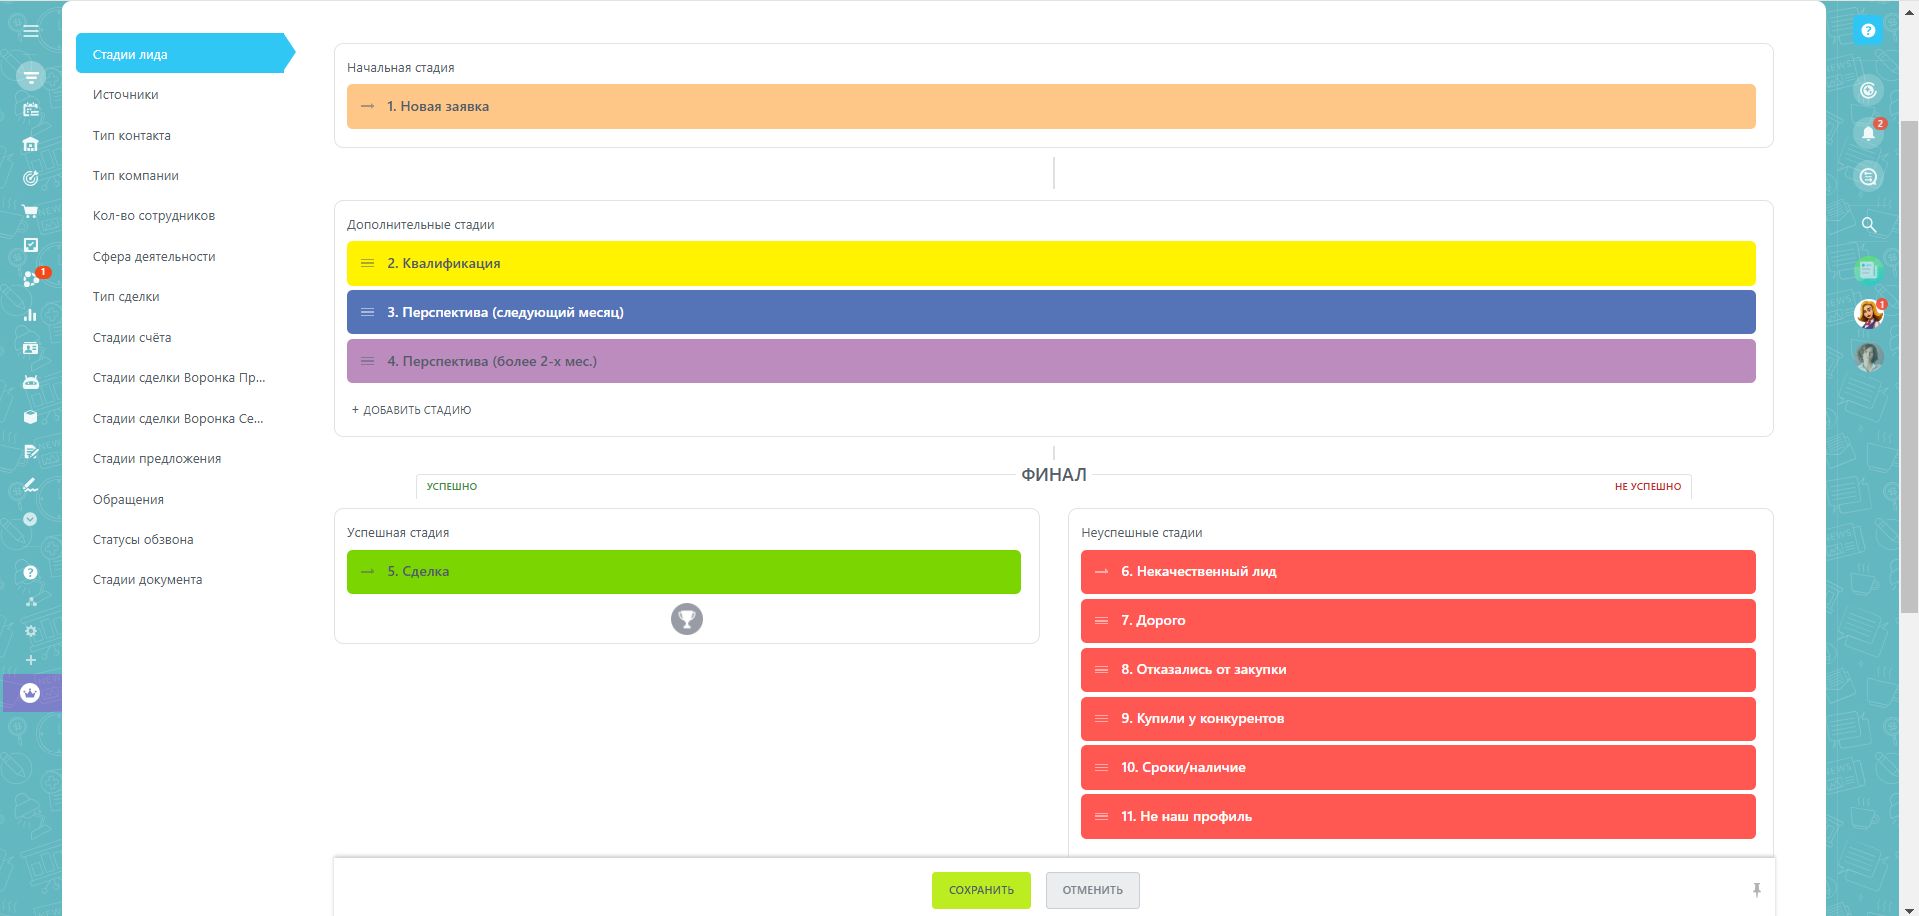Open the target goals icon in left sidebar
This screenshot has width=1919, height=916.
pos(31,178)
